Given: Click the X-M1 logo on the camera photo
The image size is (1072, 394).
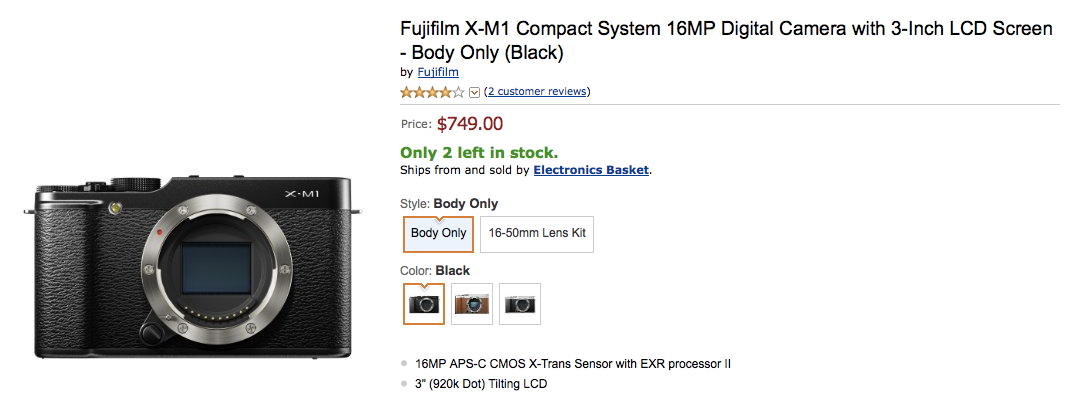Looking at the screenshot, I should tap(302, 194).
